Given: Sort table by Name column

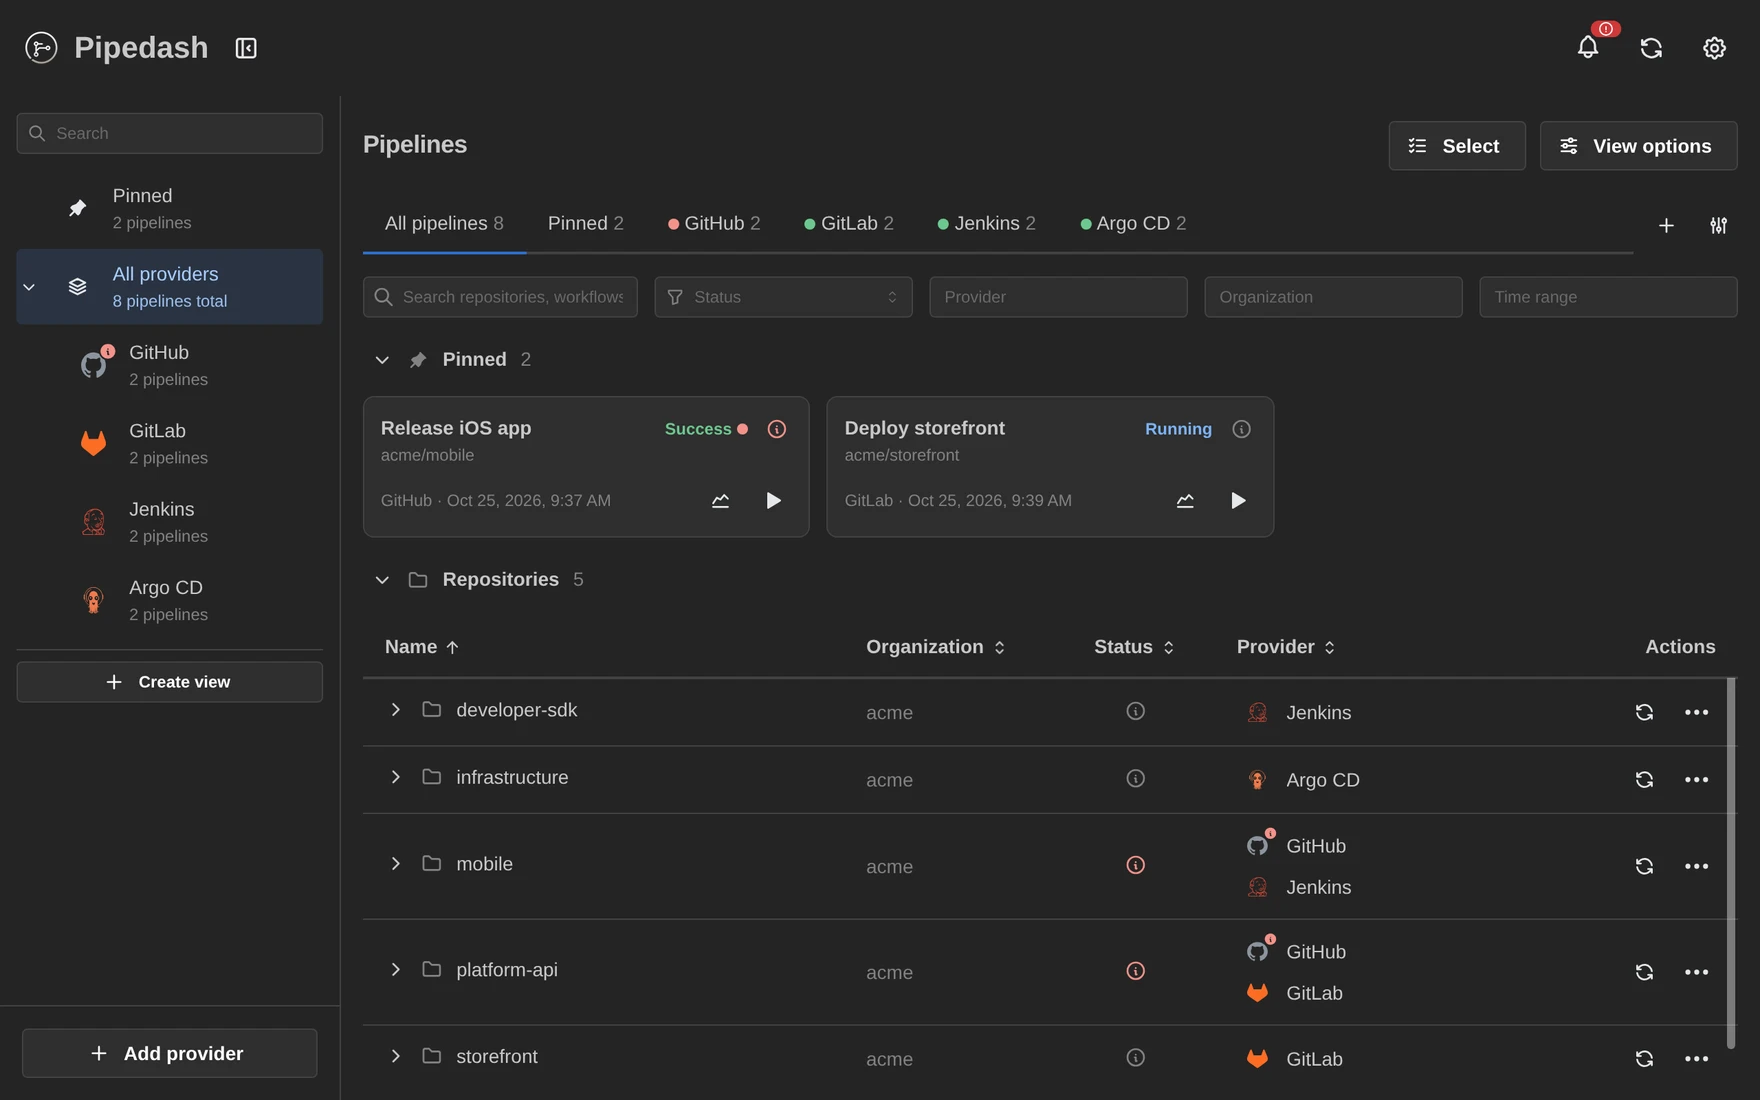Looking at the screenshot, I should (x=422, y=647).
